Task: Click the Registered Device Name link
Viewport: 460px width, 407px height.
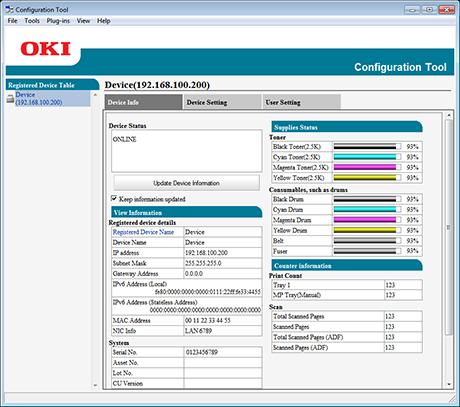Action: click(143, 232)
